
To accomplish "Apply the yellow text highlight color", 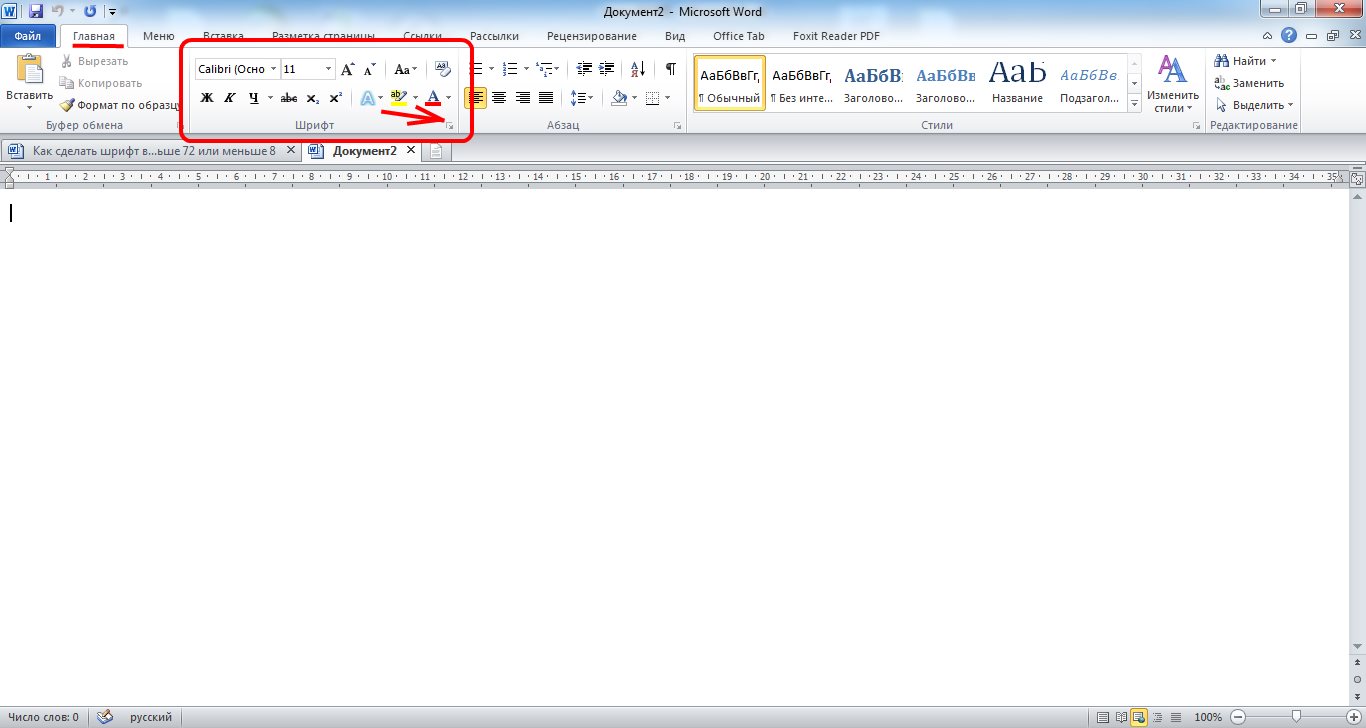I will click(398, 97).
